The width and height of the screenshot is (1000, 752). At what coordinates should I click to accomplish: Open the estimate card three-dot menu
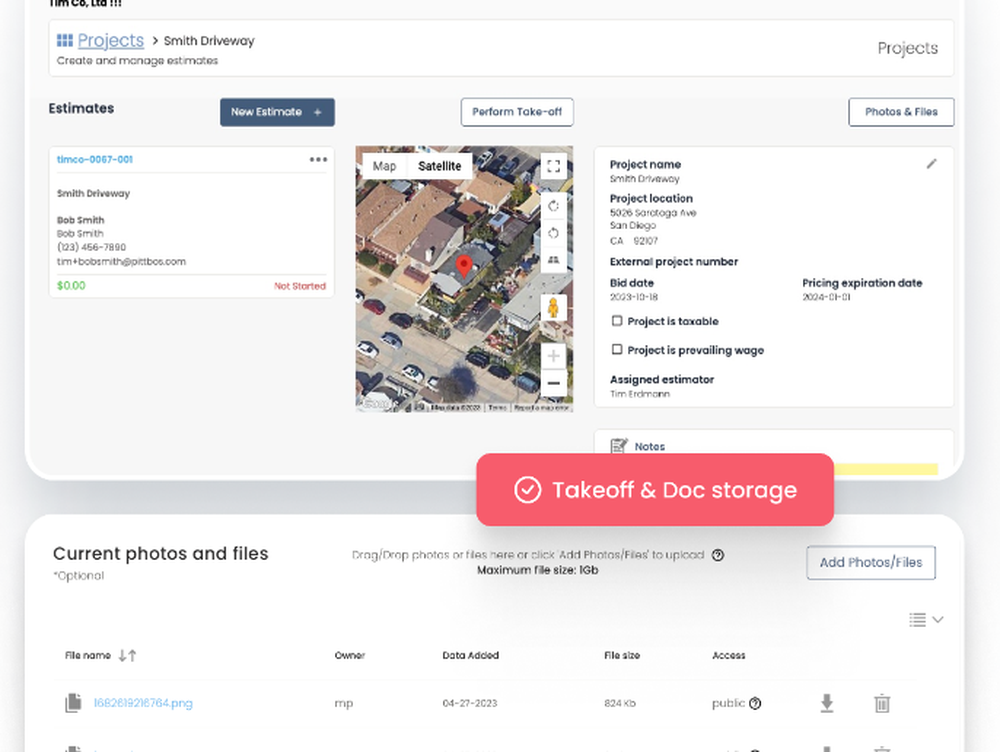tap(318, 159)
